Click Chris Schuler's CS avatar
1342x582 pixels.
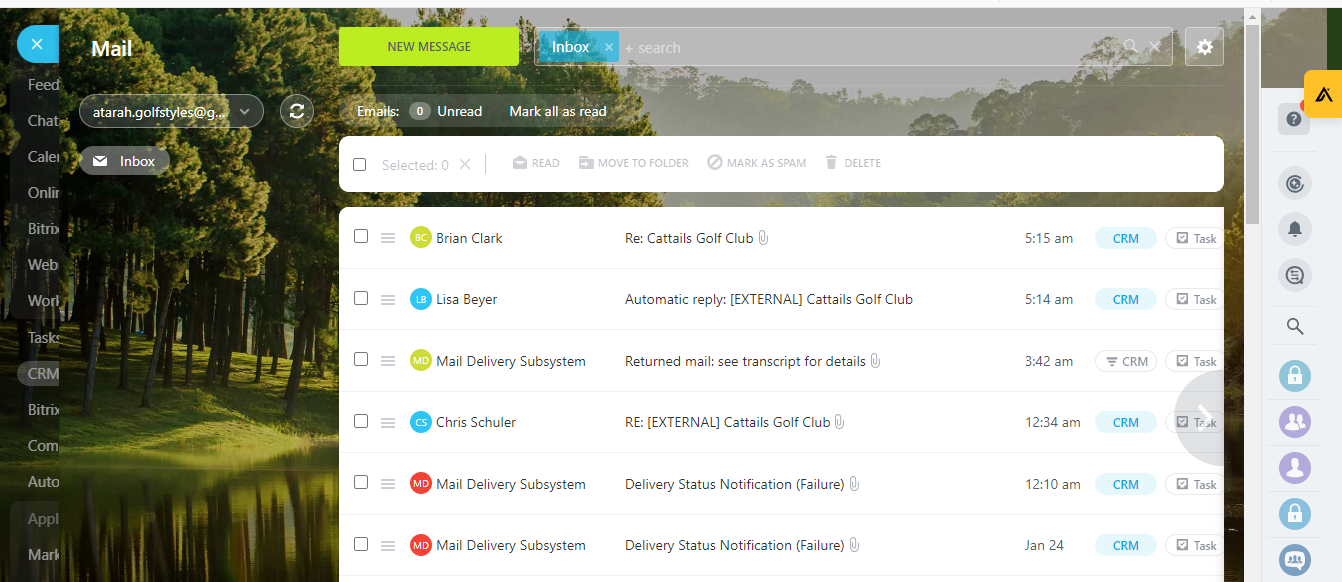coord(421,422)
